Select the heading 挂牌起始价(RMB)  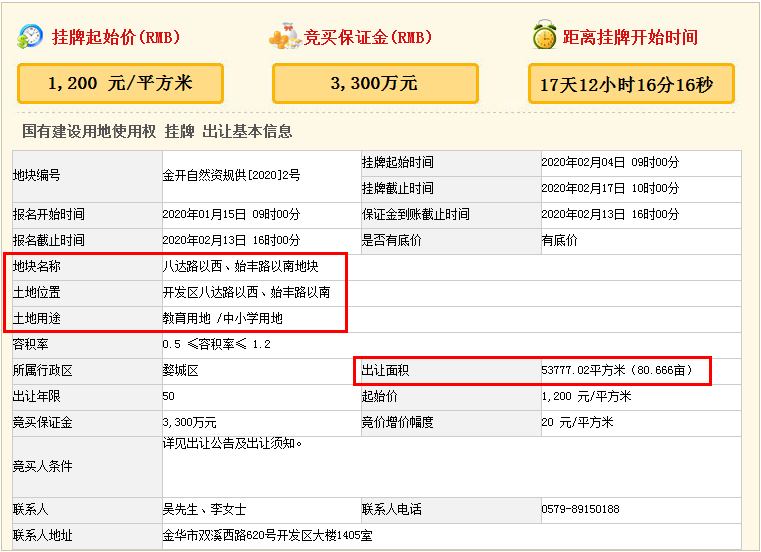point(116,37)
